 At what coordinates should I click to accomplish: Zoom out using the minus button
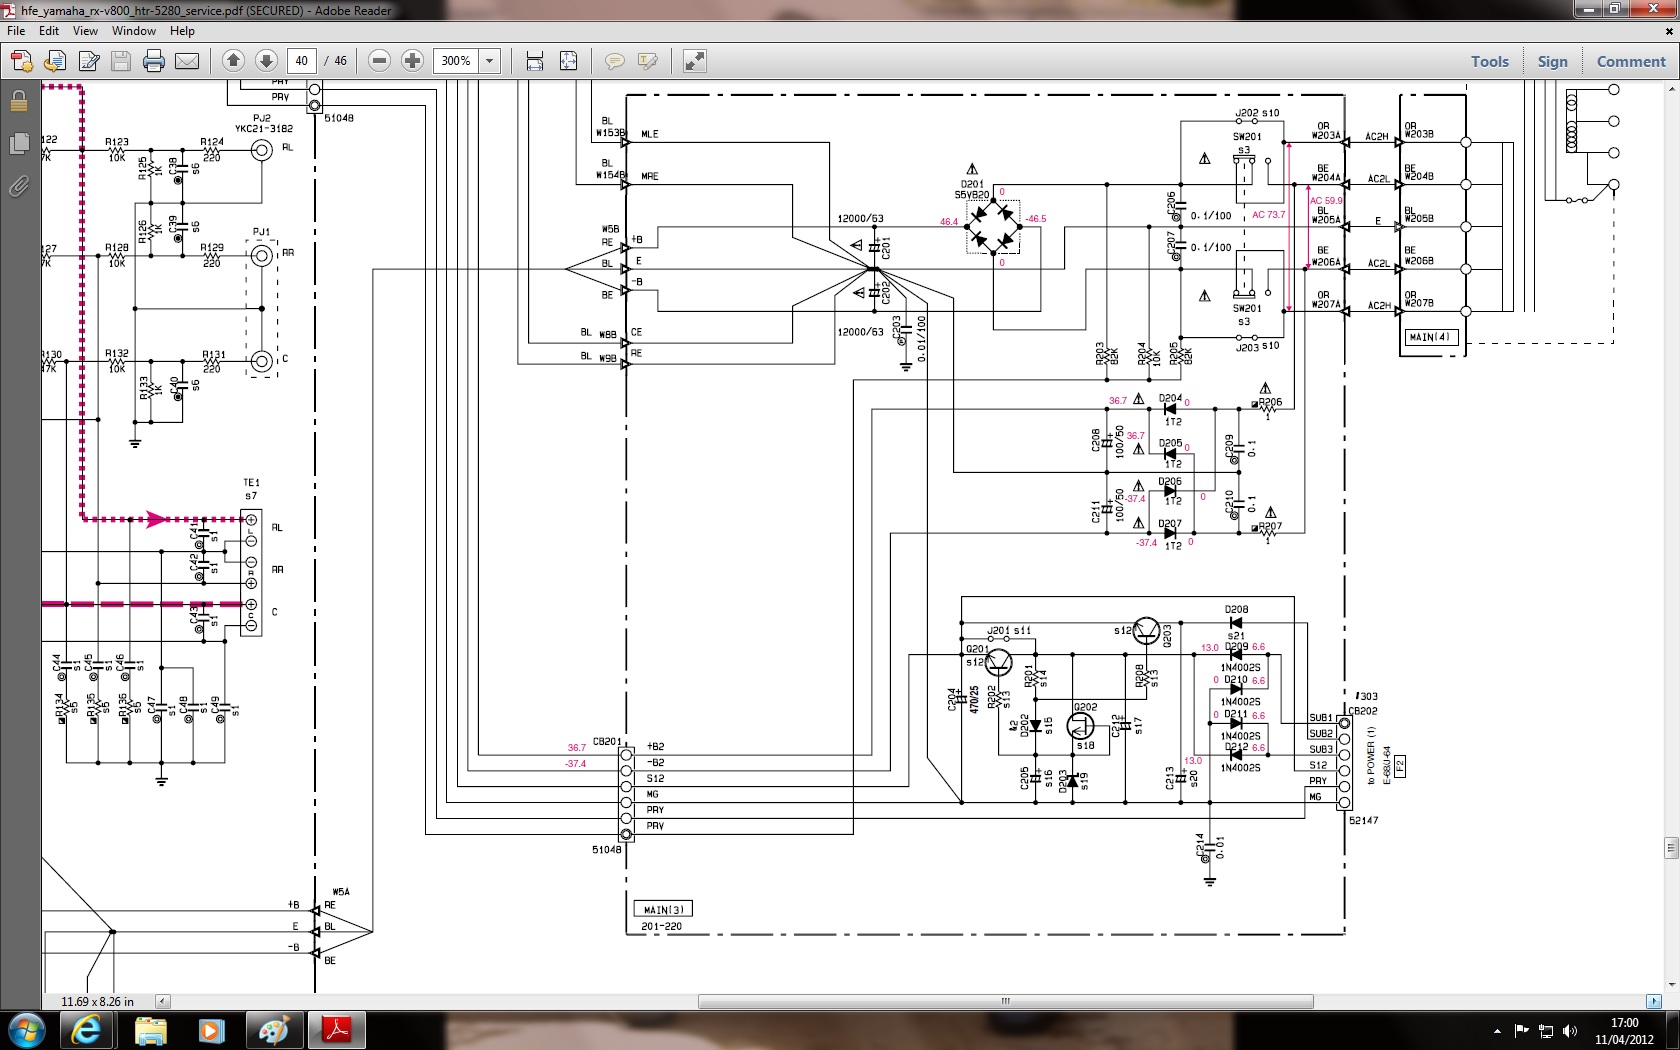(x=379, y=61)
